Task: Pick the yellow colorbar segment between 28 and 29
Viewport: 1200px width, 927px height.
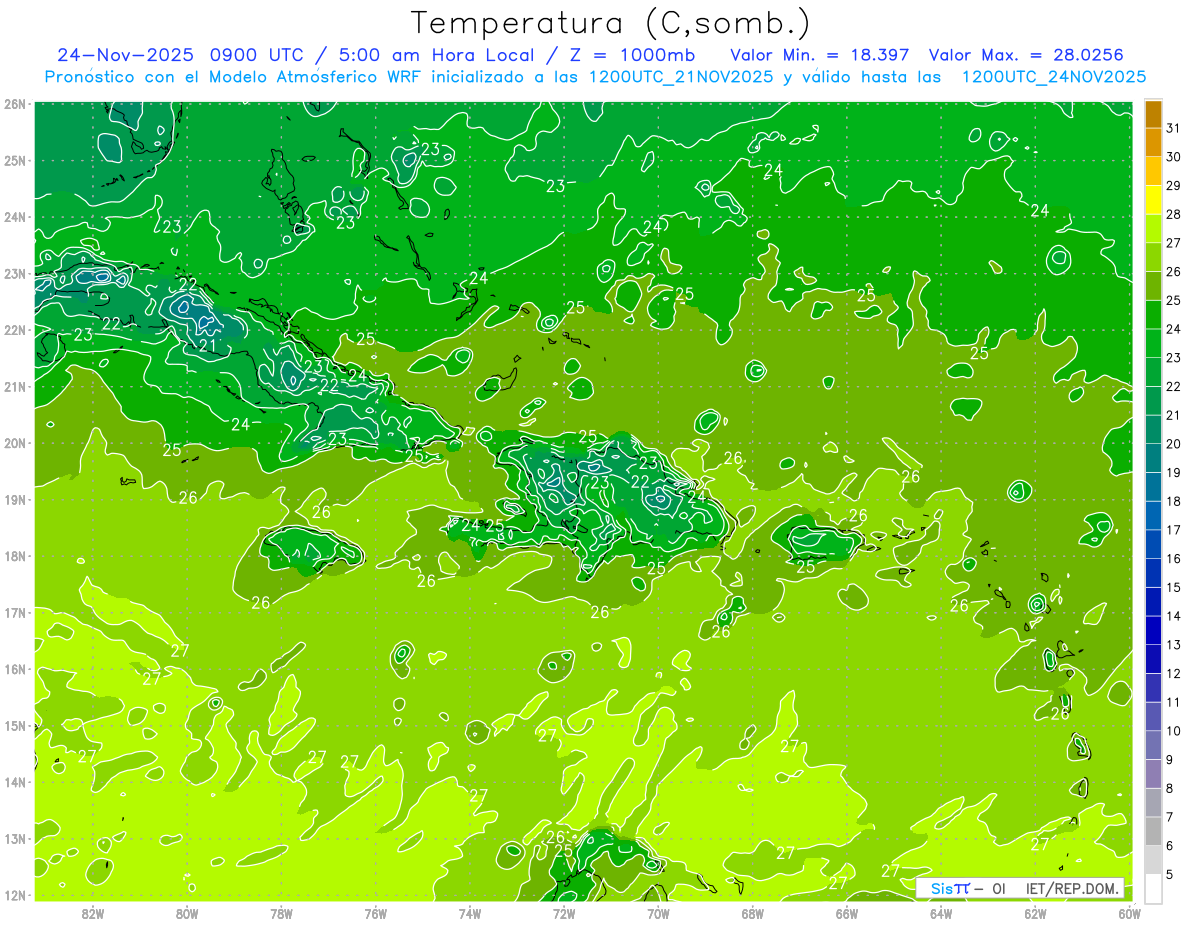Action: click(x=1153, y=200)
